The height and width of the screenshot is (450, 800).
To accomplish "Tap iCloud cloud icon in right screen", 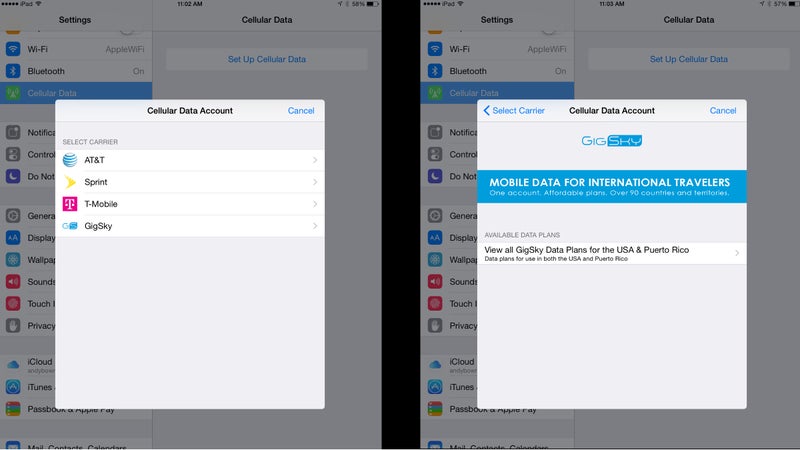I will (x=435, y=364).
